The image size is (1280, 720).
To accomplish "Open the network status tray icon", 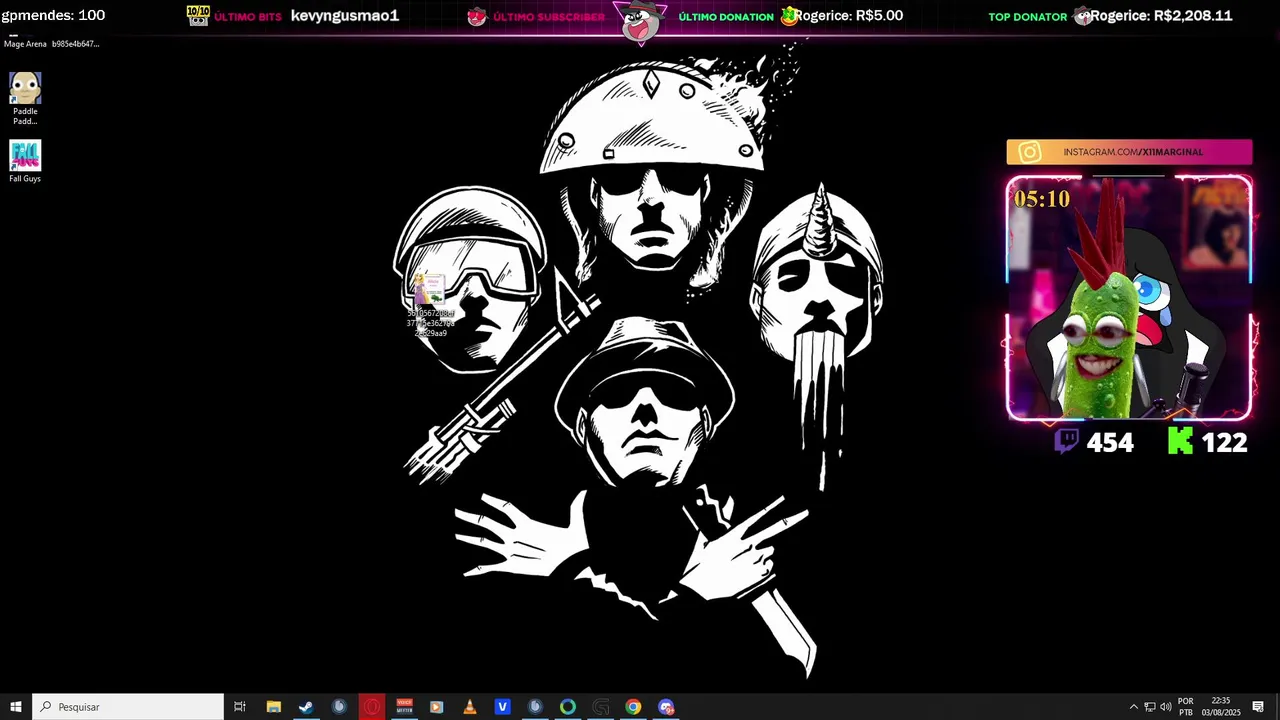I will (x=1150, y=707).
